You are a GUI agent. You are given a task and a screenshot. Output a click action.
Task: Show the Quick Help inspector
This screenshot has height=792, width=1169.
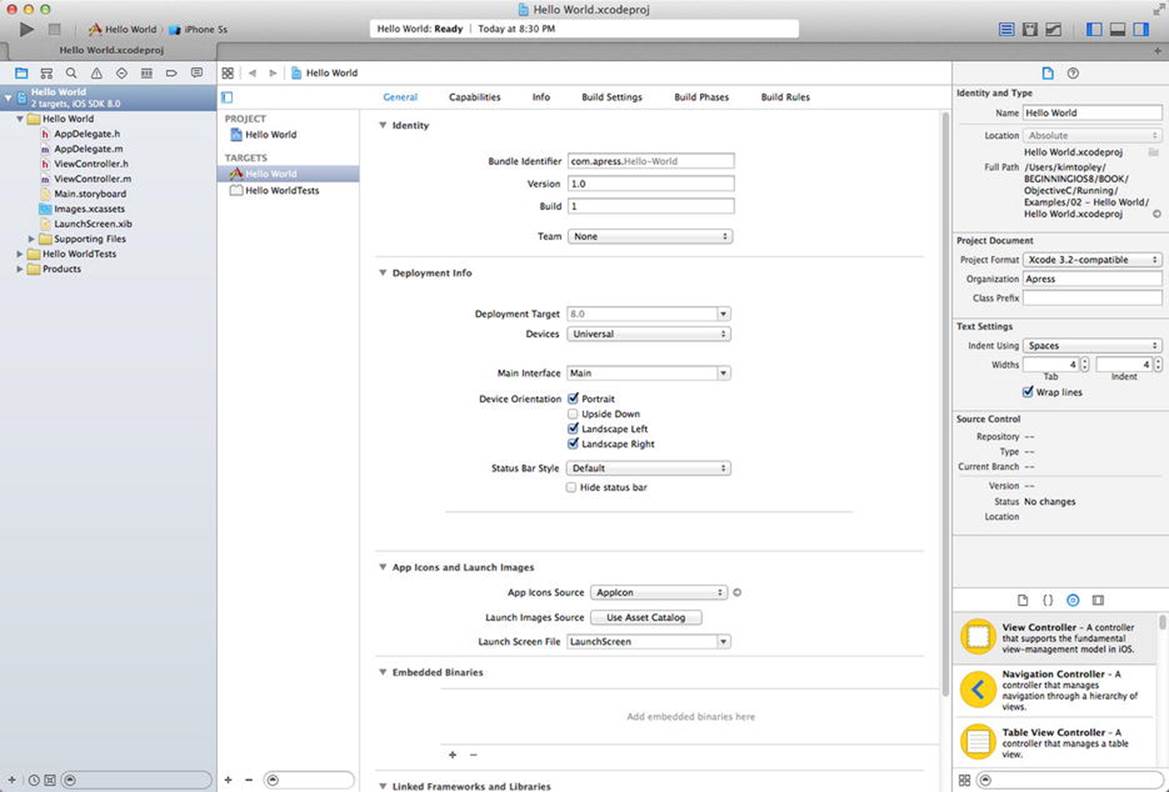(x=1073, y=73)
